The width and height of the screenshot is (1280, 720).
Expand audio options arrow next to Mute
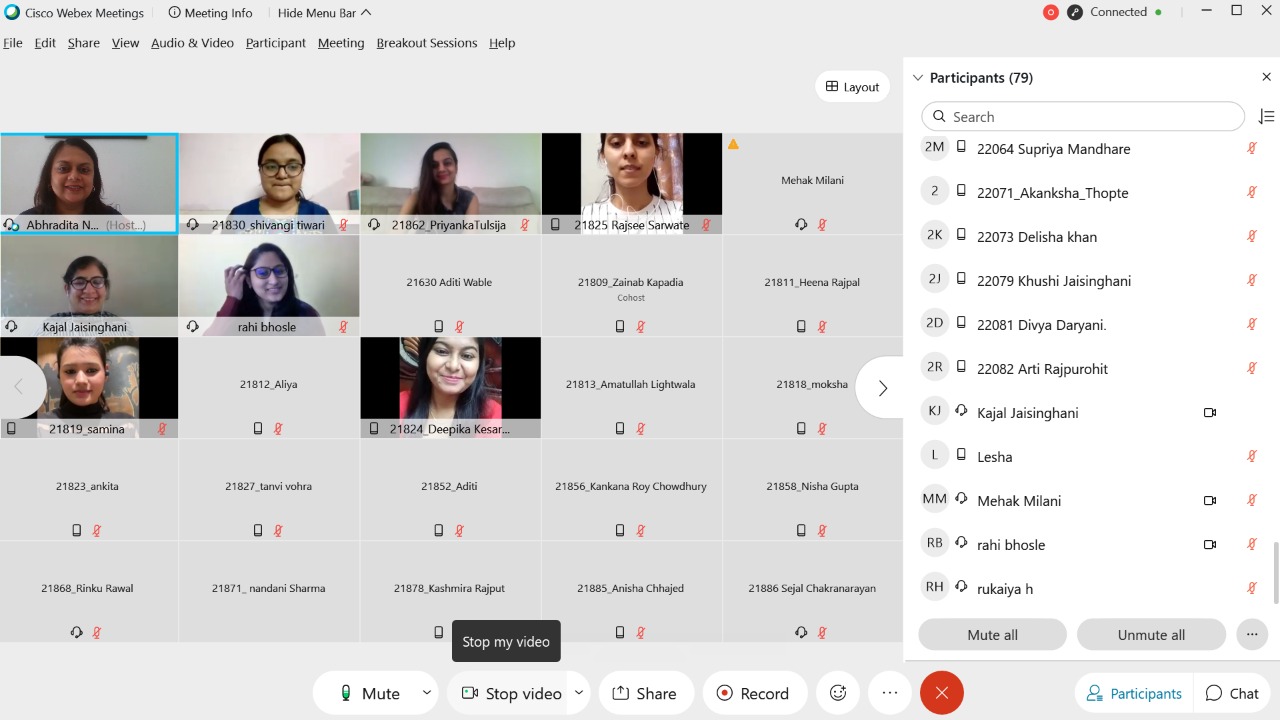point(426,693)
